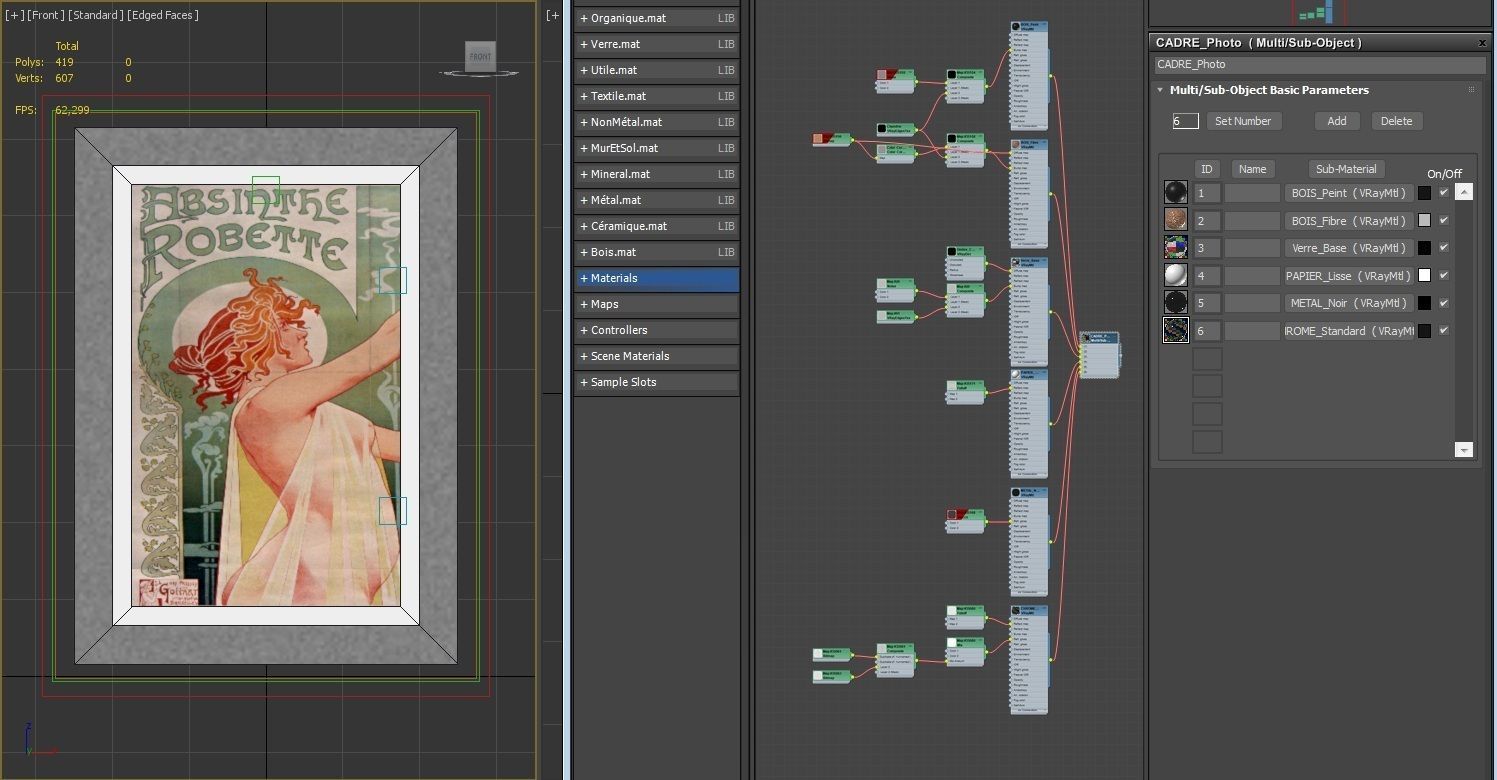
Task: Click the Sub-Material column header button
Action: pos(1346,169)
